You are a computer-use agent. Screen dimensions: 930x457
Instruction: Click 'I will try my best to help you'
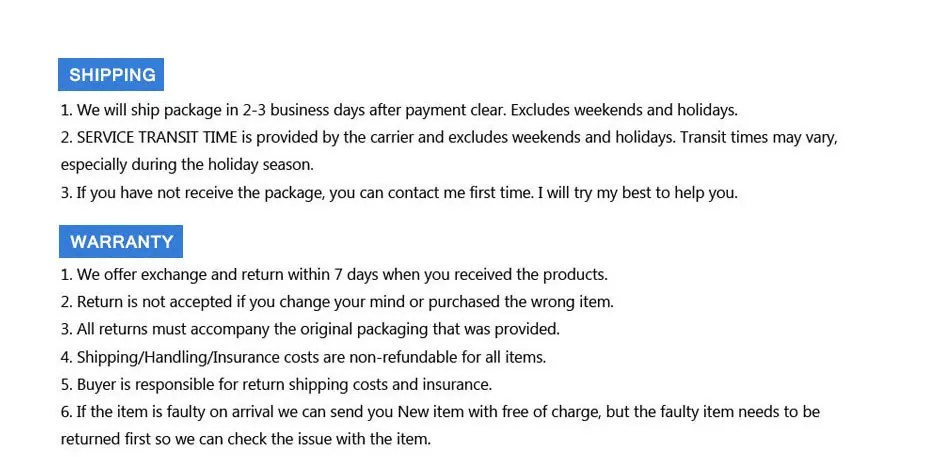(638, 193)
